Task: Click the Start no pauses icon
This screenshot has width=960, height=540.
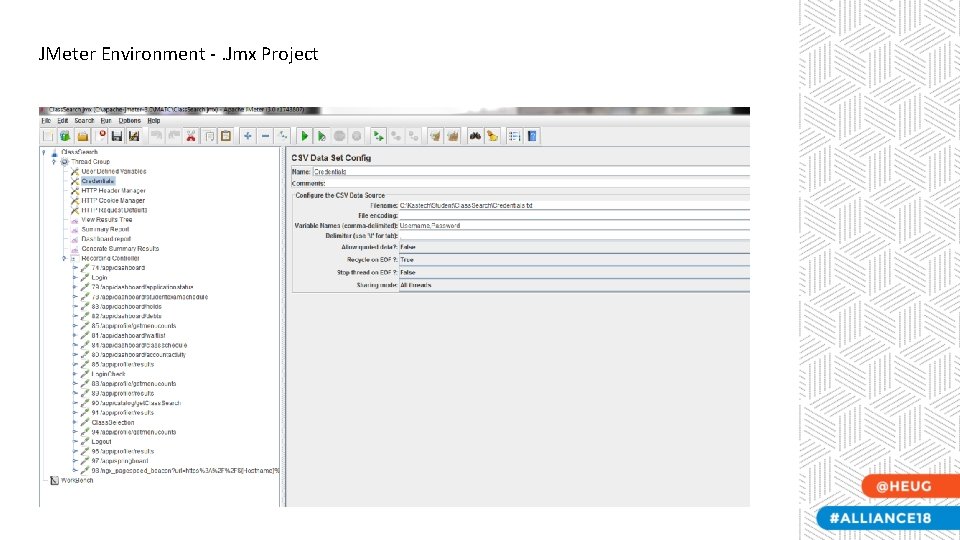Action: point(321,136)
